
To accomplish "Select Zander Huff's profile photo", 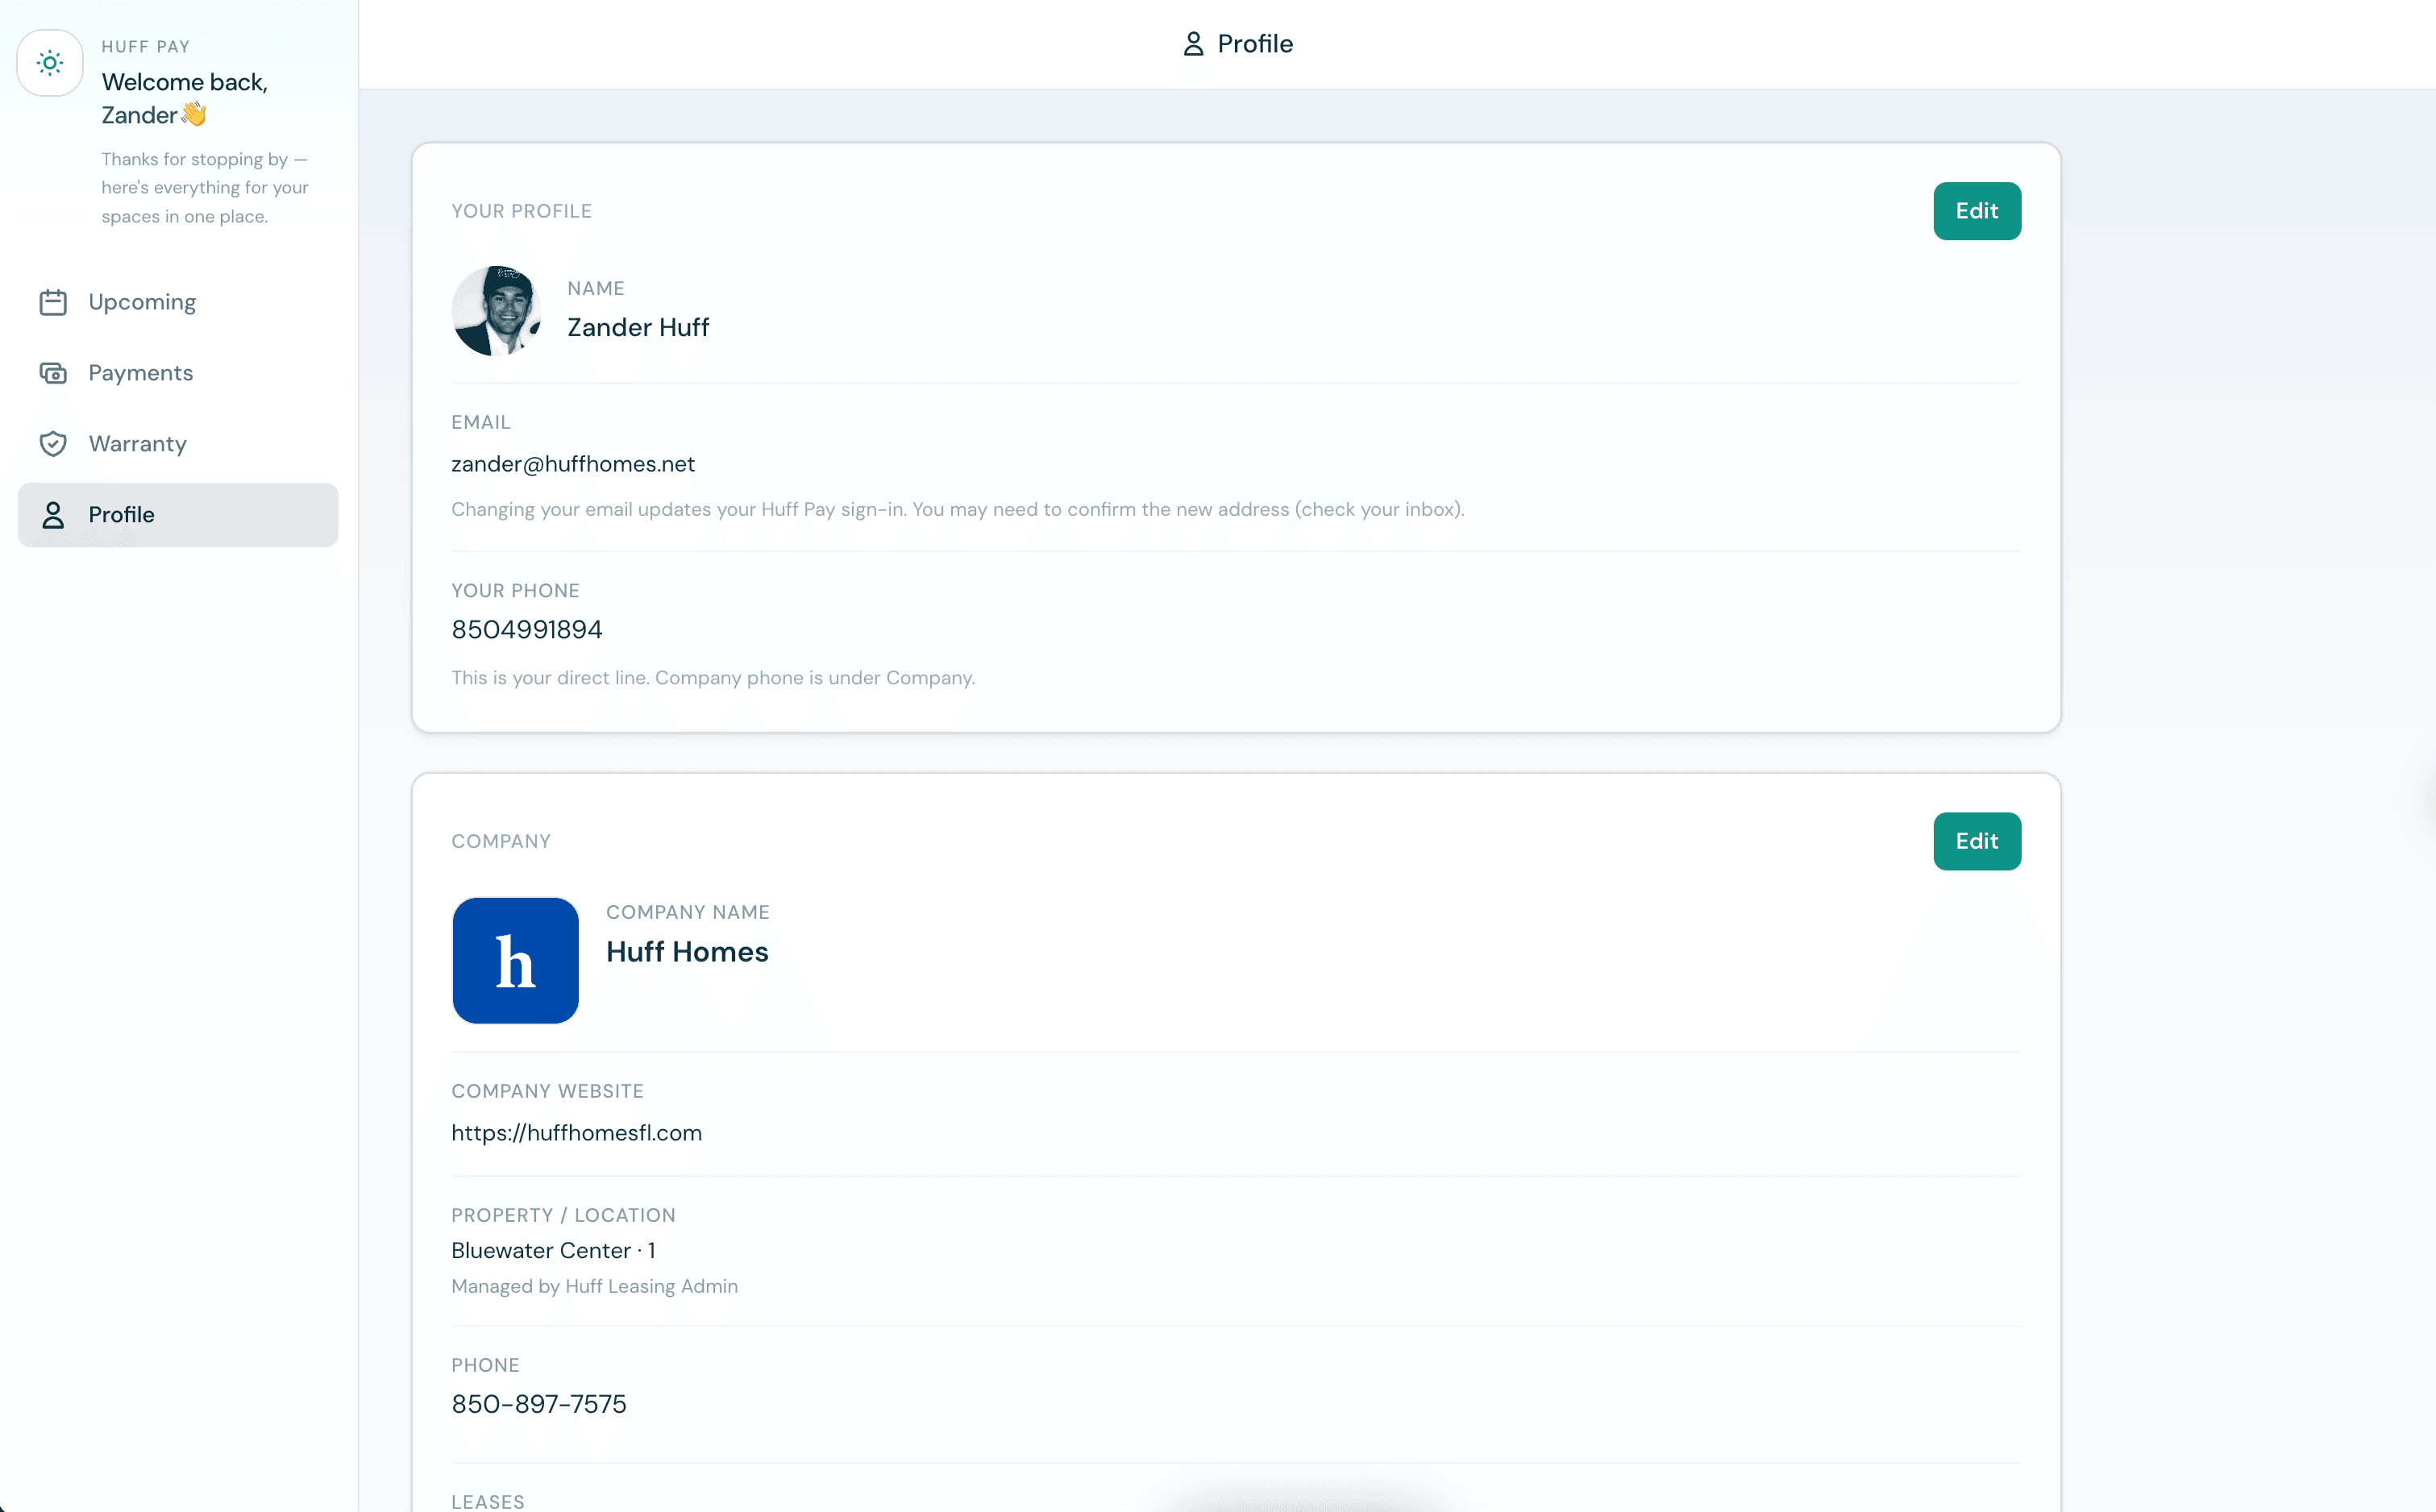I will point(496,311).
